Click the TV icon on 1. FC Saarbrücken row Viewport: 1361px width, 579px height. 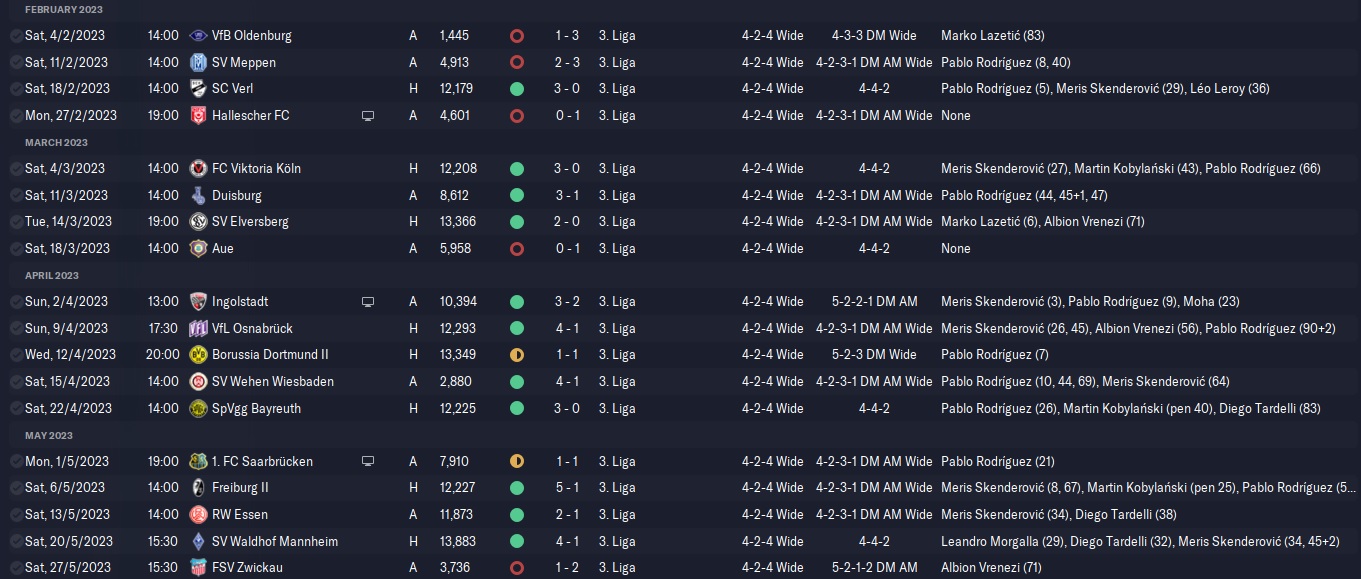point(368,461)
